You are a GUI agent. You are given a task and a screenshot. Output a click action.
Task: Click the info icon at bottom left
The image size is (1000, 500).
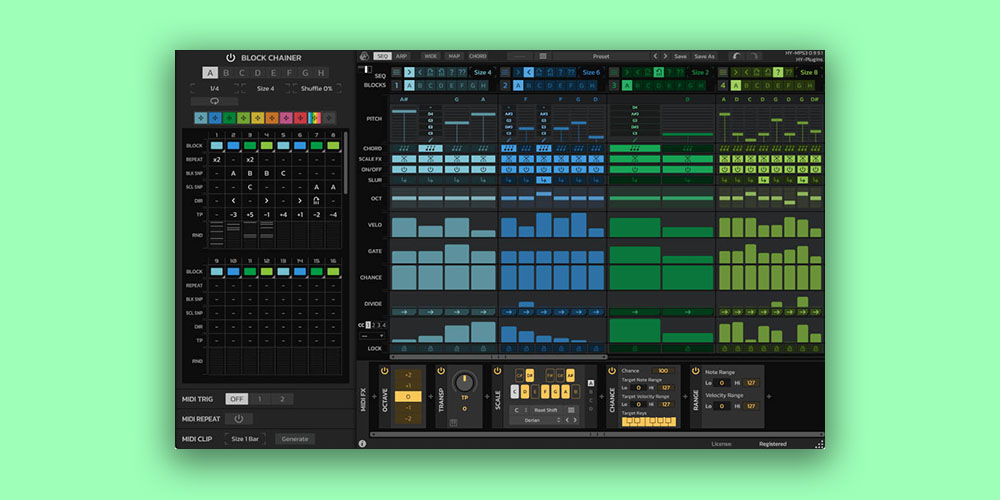point(362,443)
